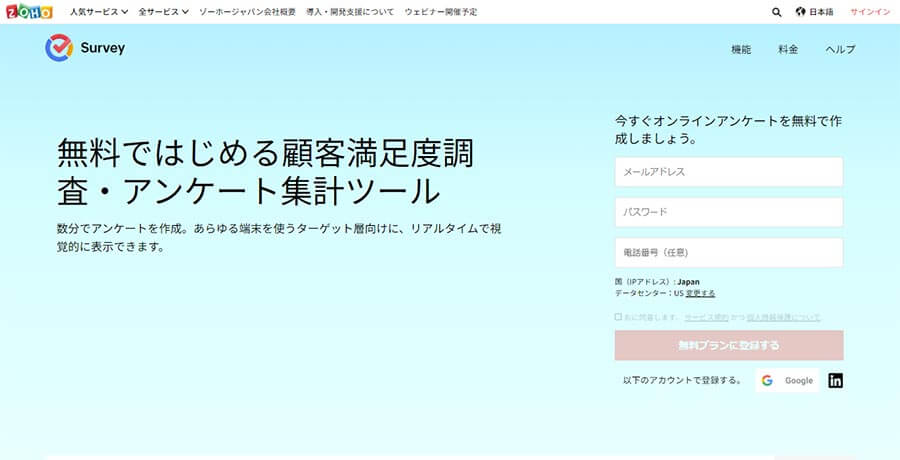Click the globe language icon
Viewport: 900px width, 460px height.
pyautogui.click(x=801, y=13)
